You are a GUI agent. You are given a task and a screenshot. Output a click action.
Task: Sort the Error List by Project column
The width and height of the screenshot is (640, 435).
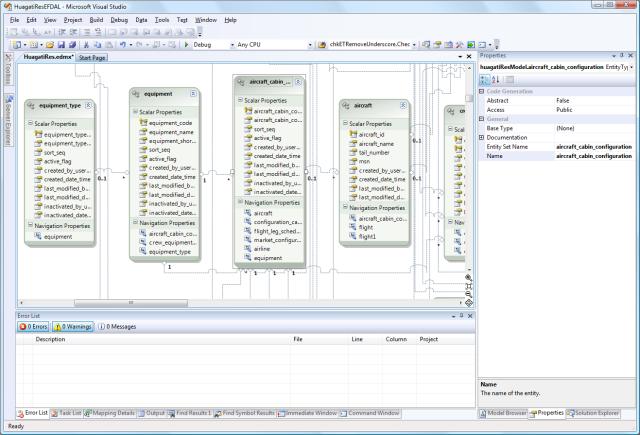coord(446,339)
